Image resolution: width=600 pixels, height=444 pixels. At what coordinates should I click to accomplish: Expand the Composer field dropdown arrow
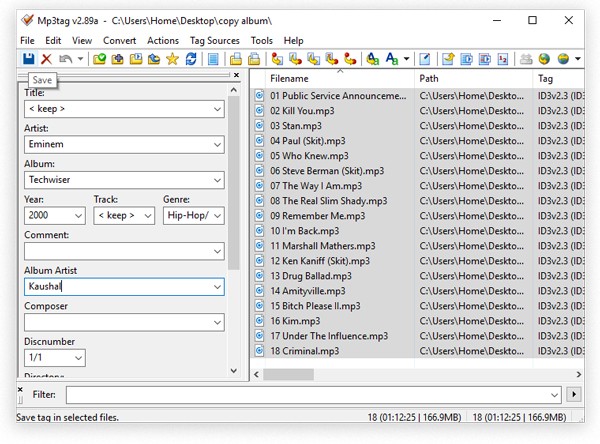pyautogui.click(x=217, y=323)
